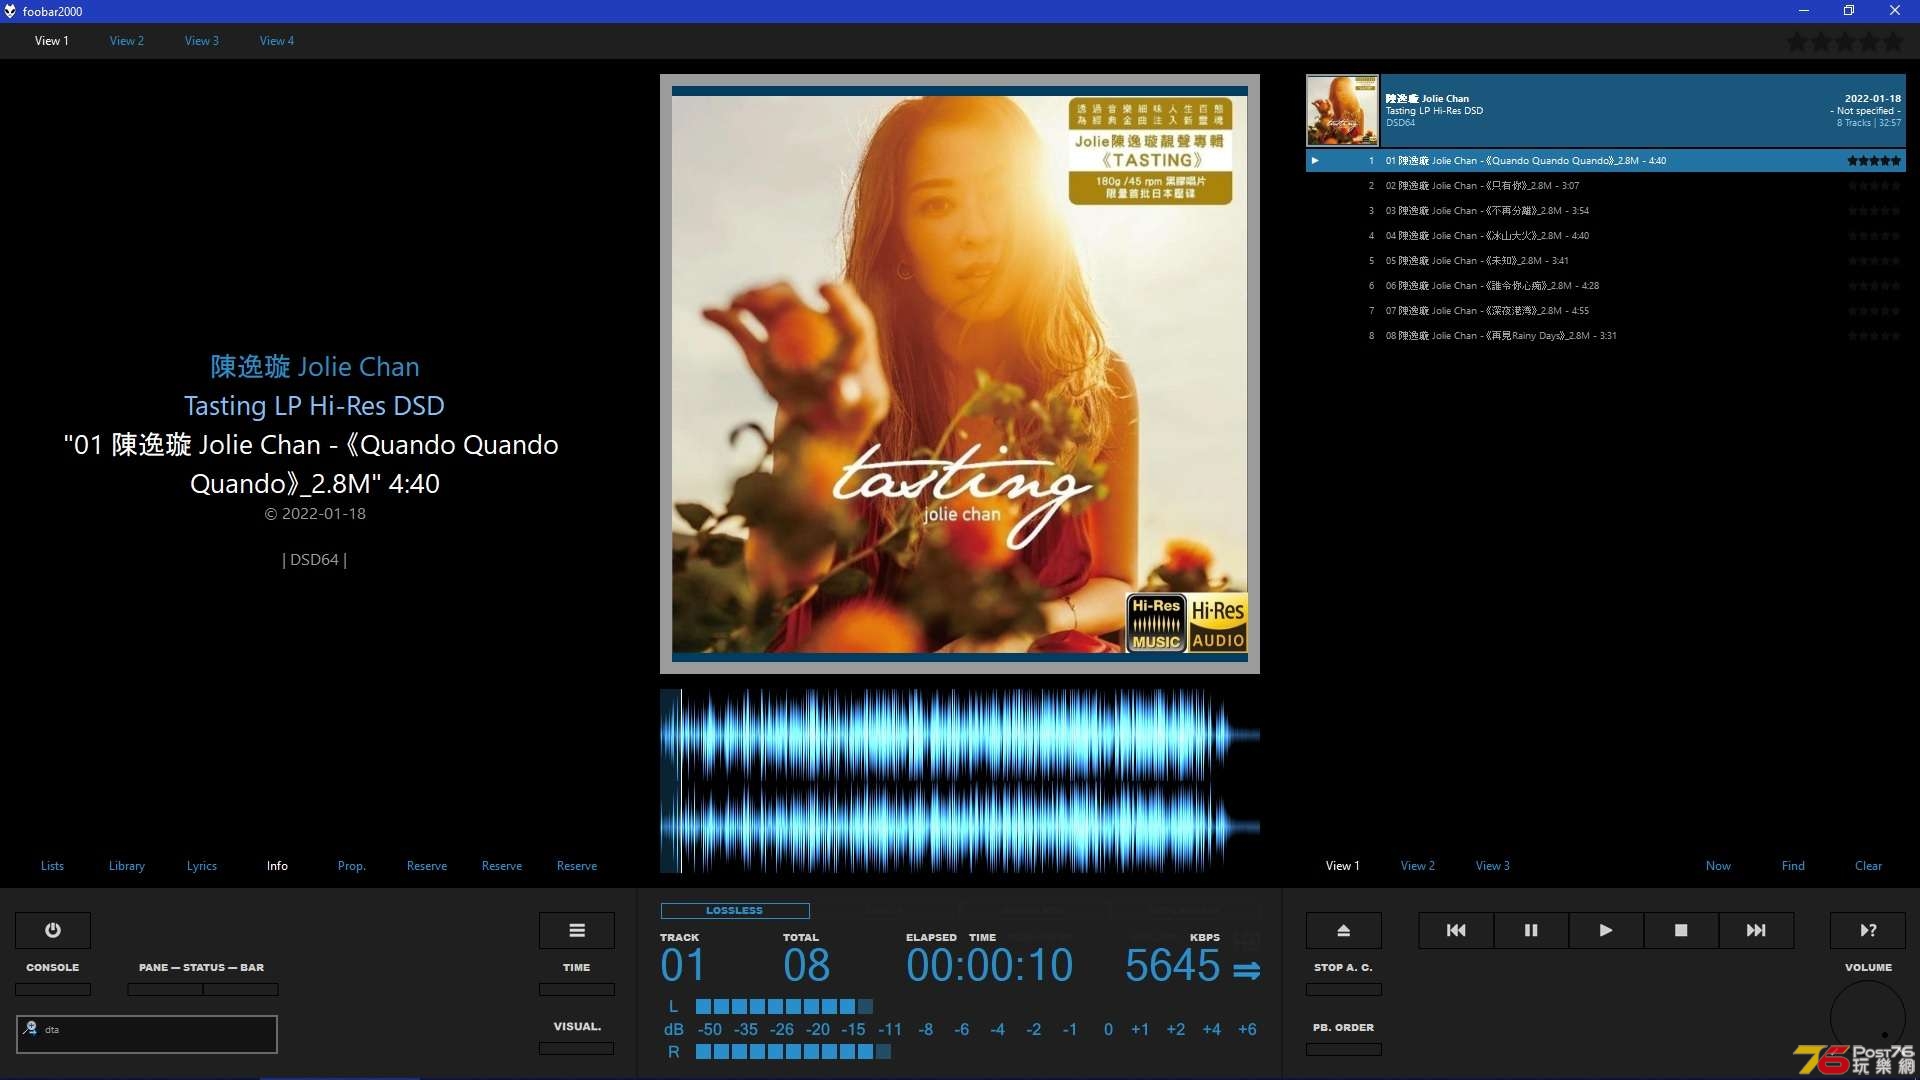Select track 7 《深夜港灣》 in playlist
This screenshot has width=1920, height=1080.
pos(1606,311)
